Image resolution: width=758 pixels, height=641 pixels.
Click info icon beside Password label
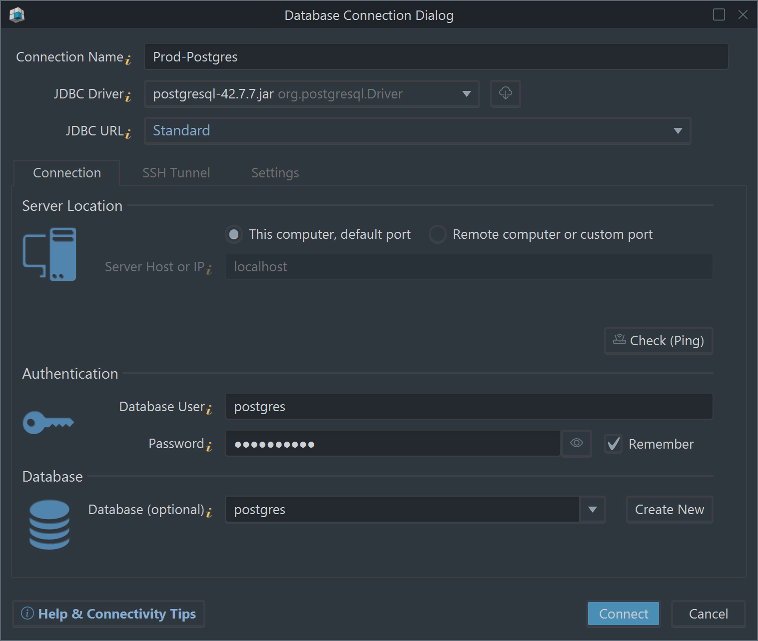tap(209, 446)
